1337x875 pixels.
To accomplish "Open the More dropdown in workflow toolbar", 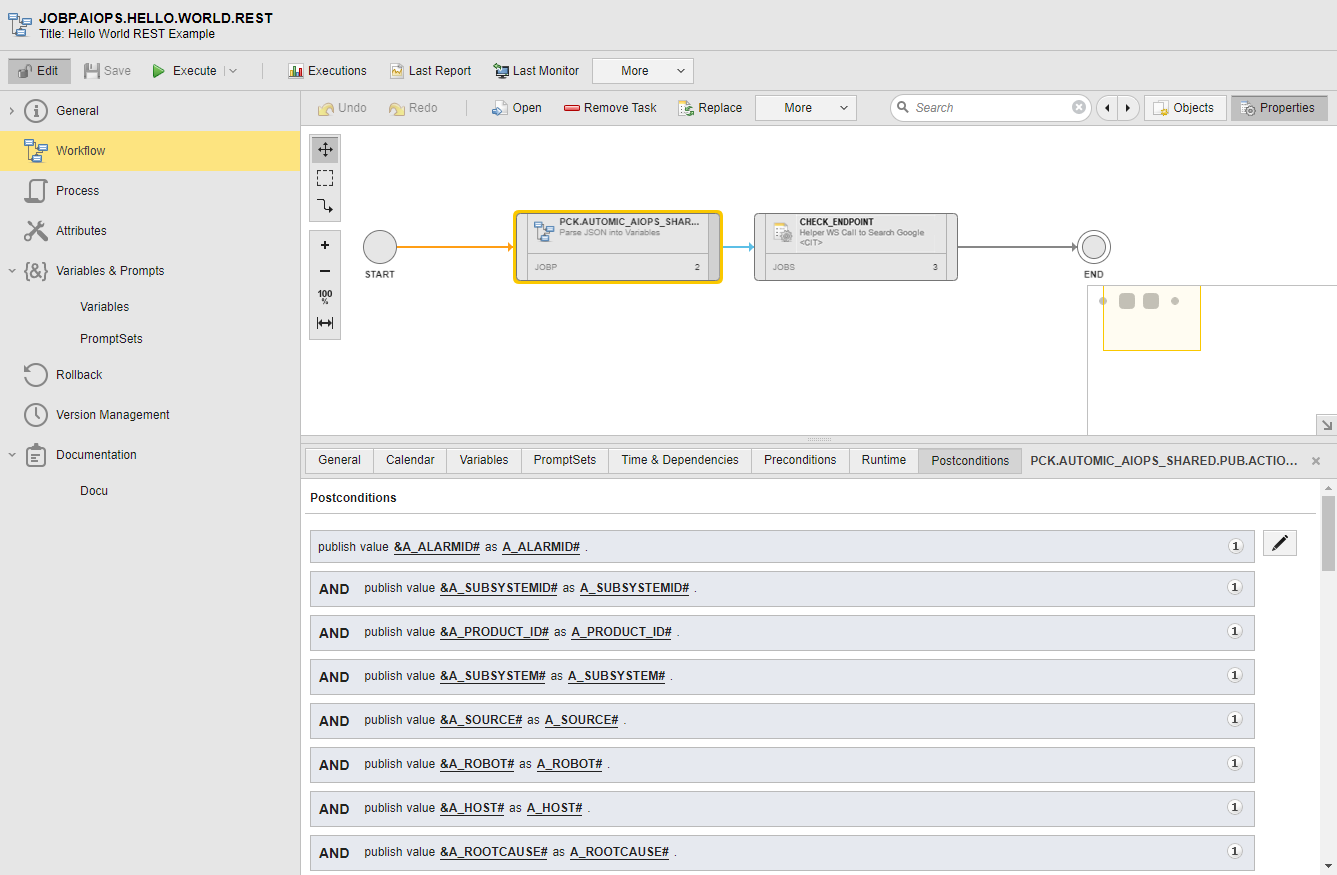I will tap(805, 108).
